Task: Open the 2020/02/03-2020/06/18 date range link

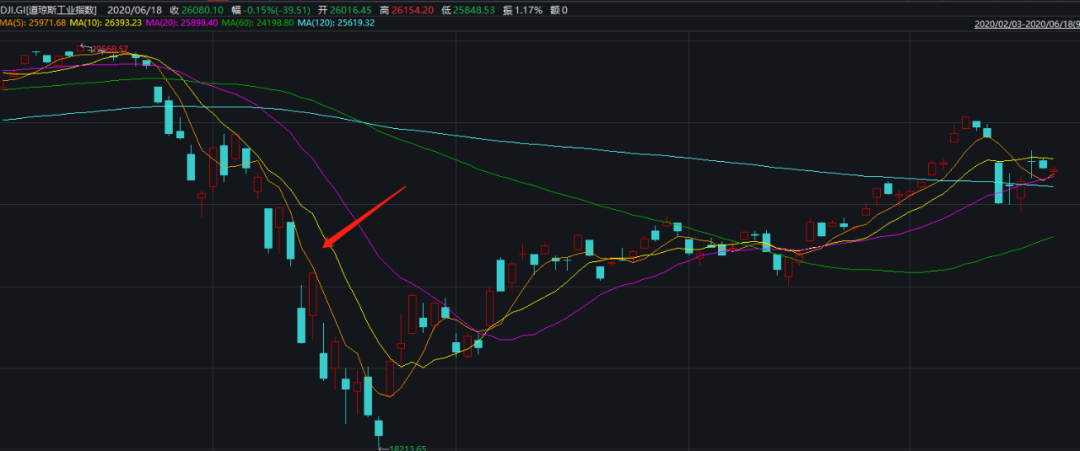Action: [x=1027, y=24]
